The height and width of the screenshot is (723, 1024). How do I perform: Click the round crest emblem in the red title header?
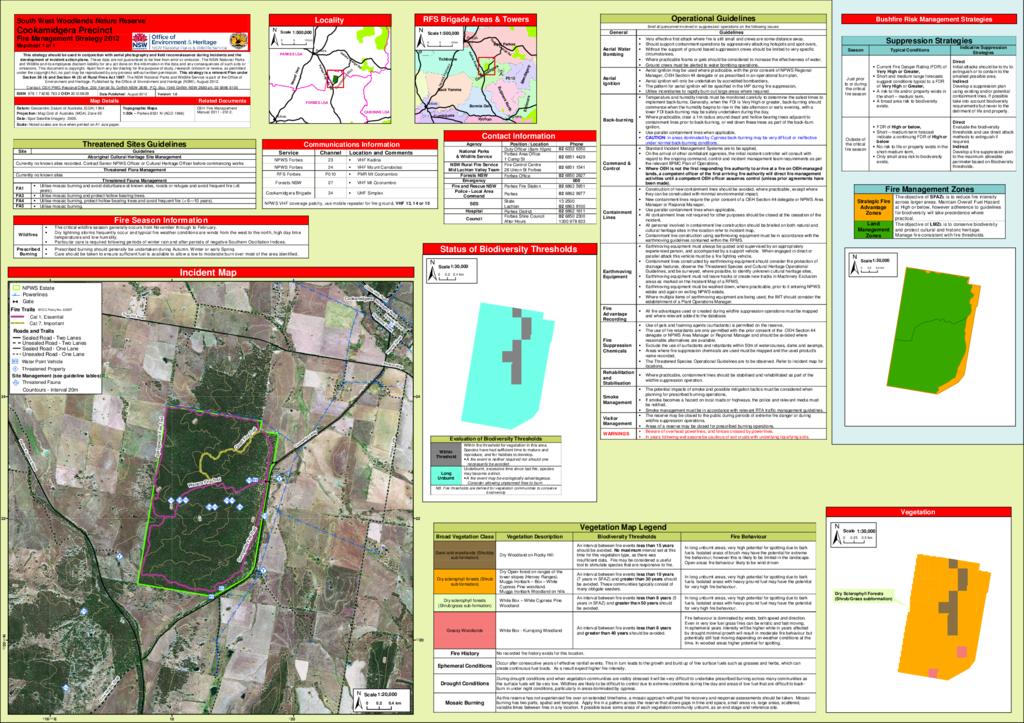[x=237, y=42]
